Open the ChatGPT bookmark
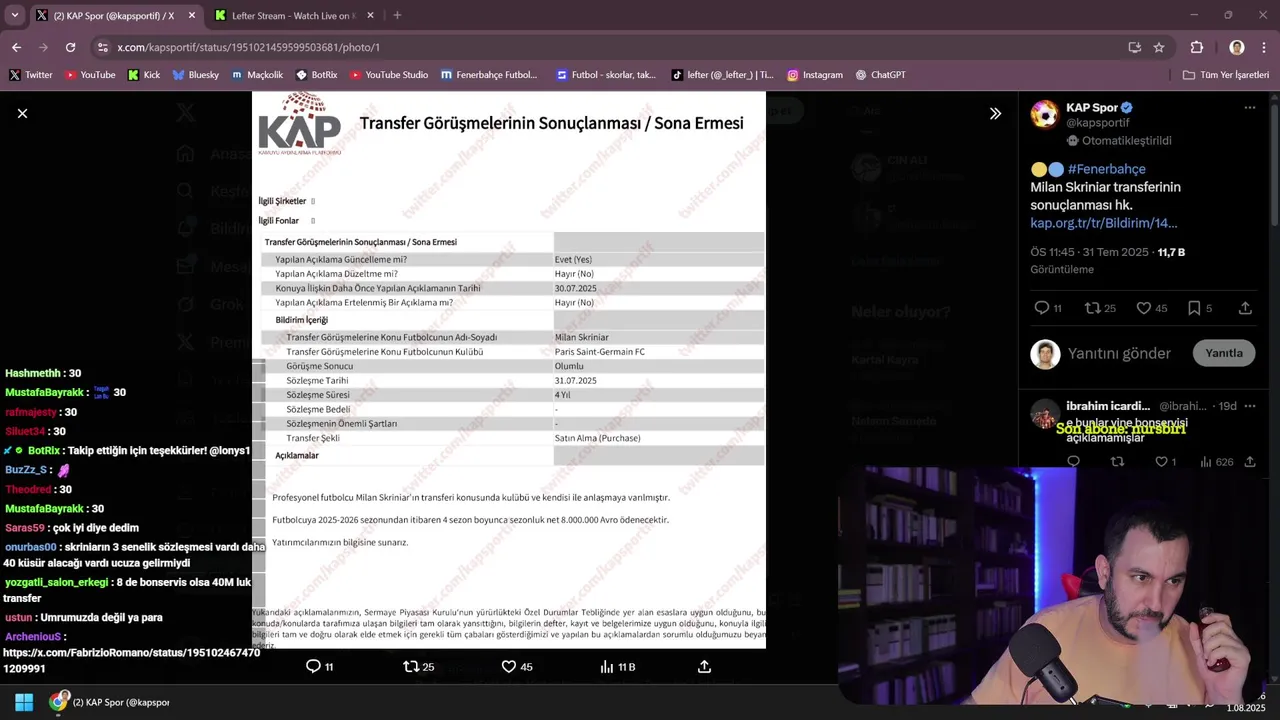Image resolution: width=1280 pixels, height=720 pixels. pos(881,75)
